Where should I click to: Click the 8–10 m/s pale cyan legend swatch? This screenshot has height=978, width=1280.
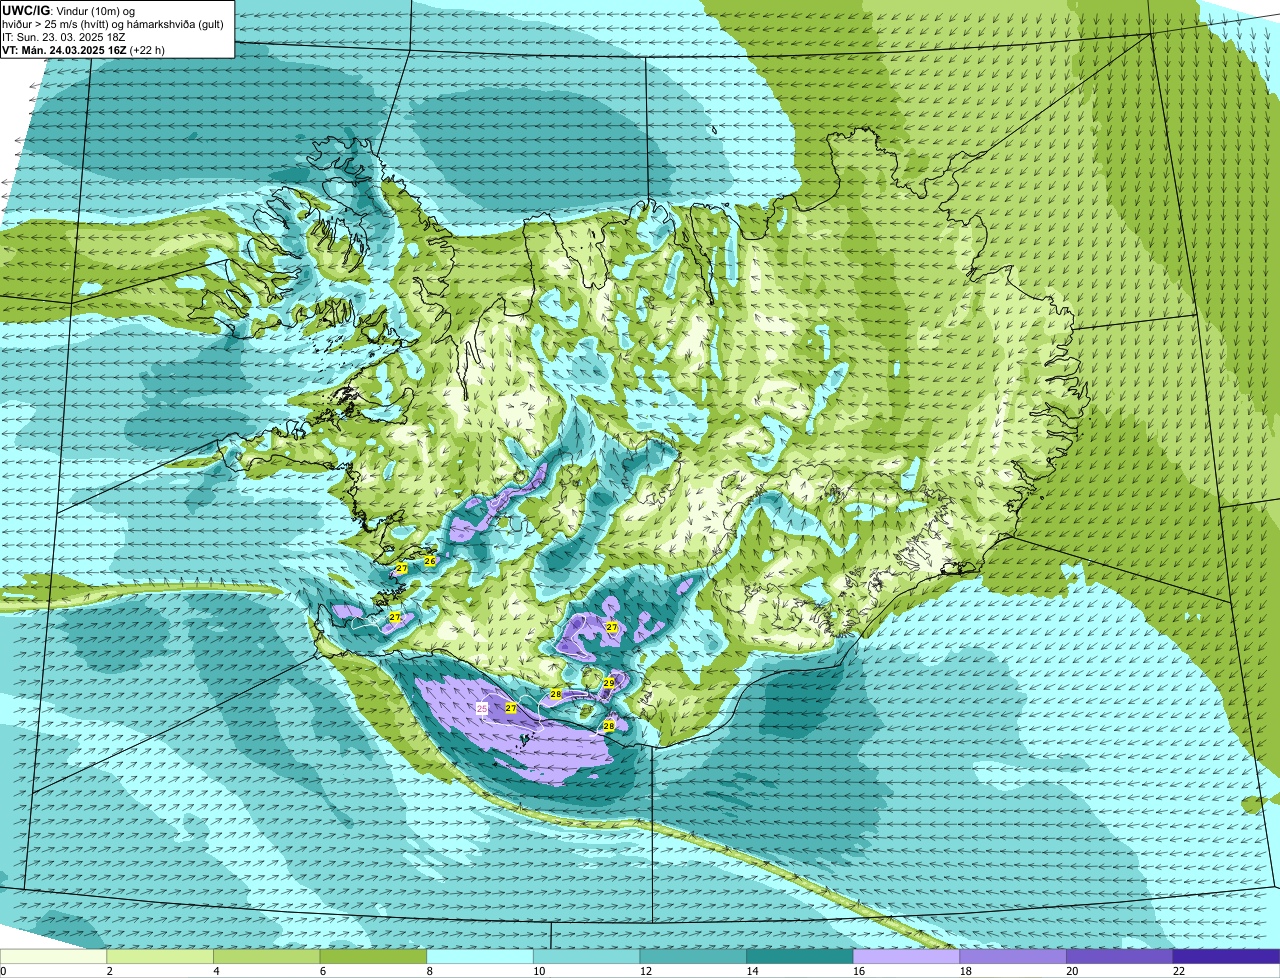click(480, 957)
